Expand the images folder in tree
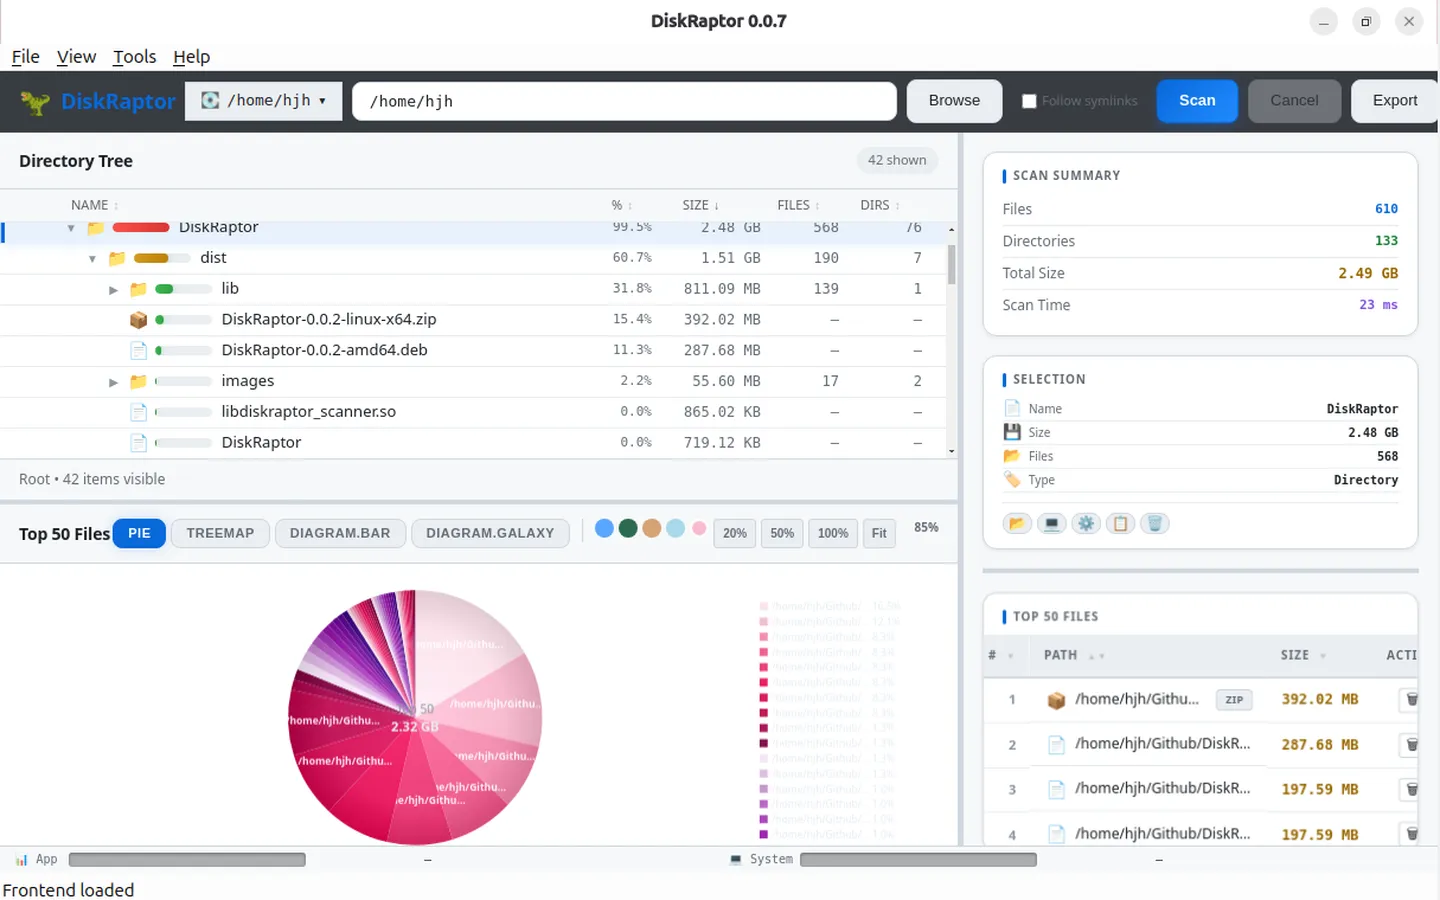Screen dimensions: 1440x900 (113, 382)
